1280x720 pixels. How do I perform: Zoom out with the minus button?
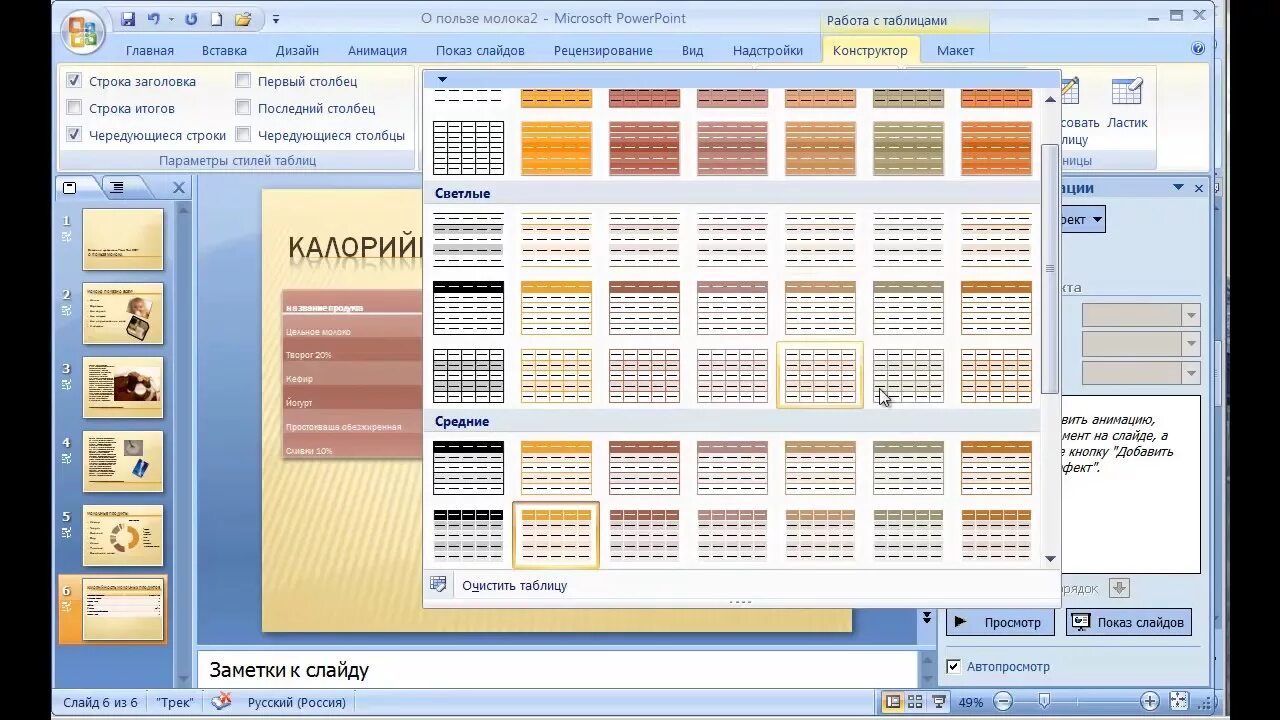pos(1002,702)
